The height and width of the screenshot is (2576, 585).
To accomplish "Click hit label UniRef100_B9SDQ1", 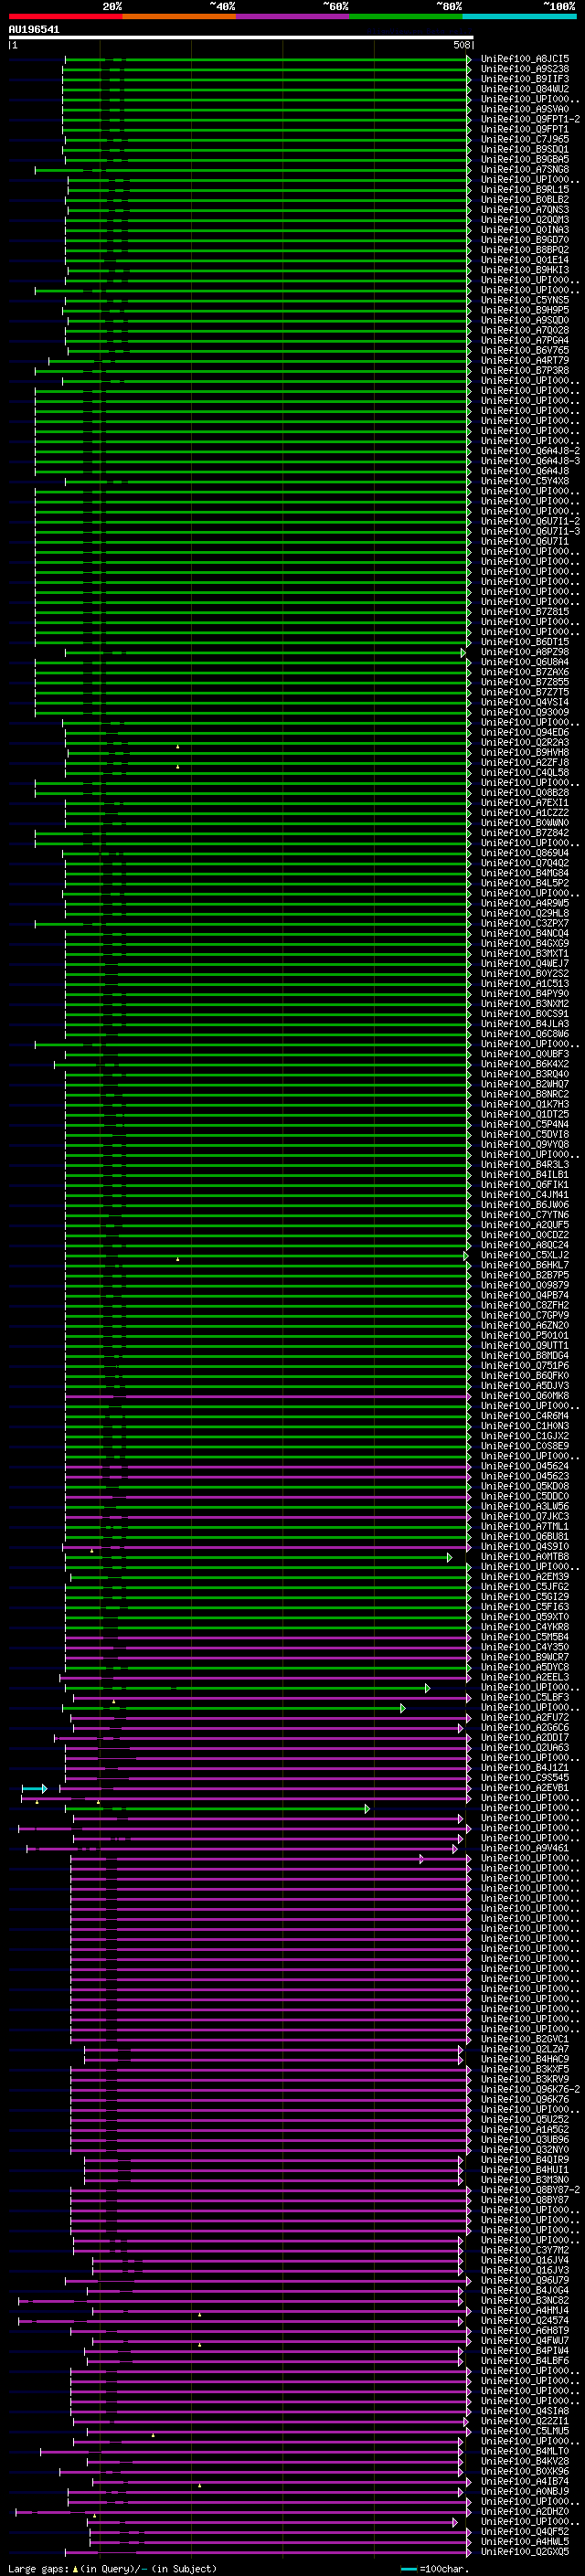I will coord(524,149).
